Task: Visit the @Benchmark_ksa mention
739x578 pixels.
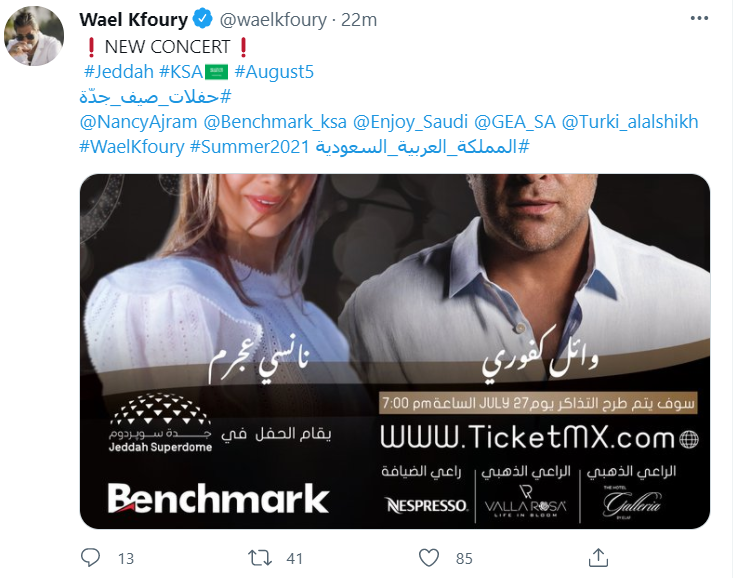Action: point(275,122)
